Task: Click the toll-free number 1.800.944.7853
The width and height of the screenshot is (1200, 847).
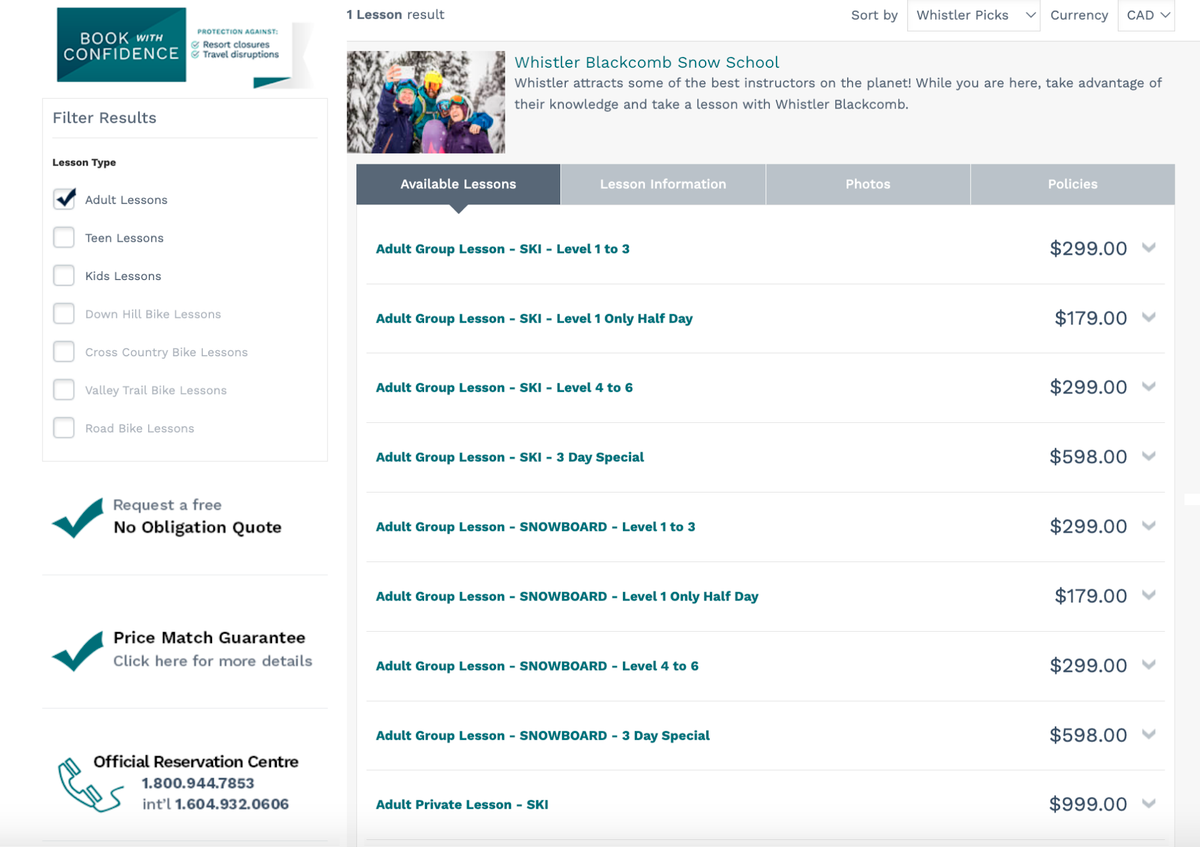Action: pyautogui.click(x=197, y=783)
